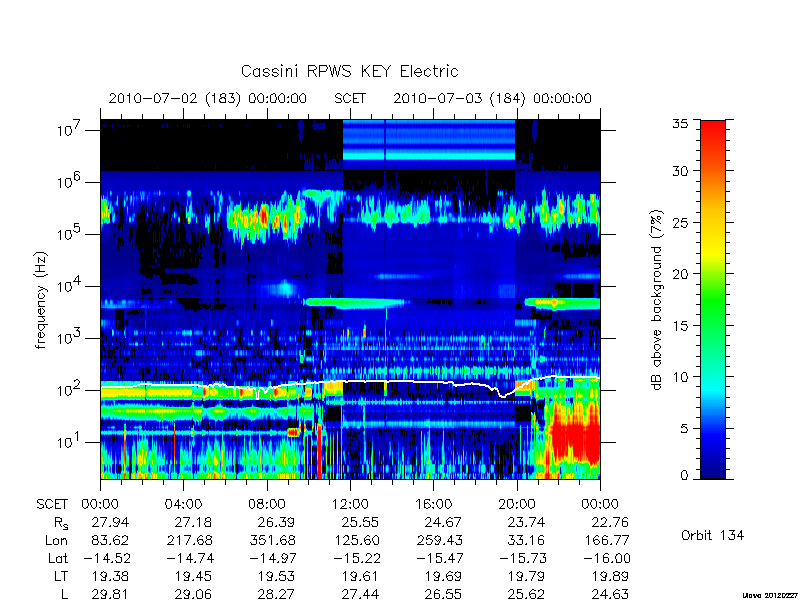
Task: Click the Rs value 27.18
Action: [193, 522]
